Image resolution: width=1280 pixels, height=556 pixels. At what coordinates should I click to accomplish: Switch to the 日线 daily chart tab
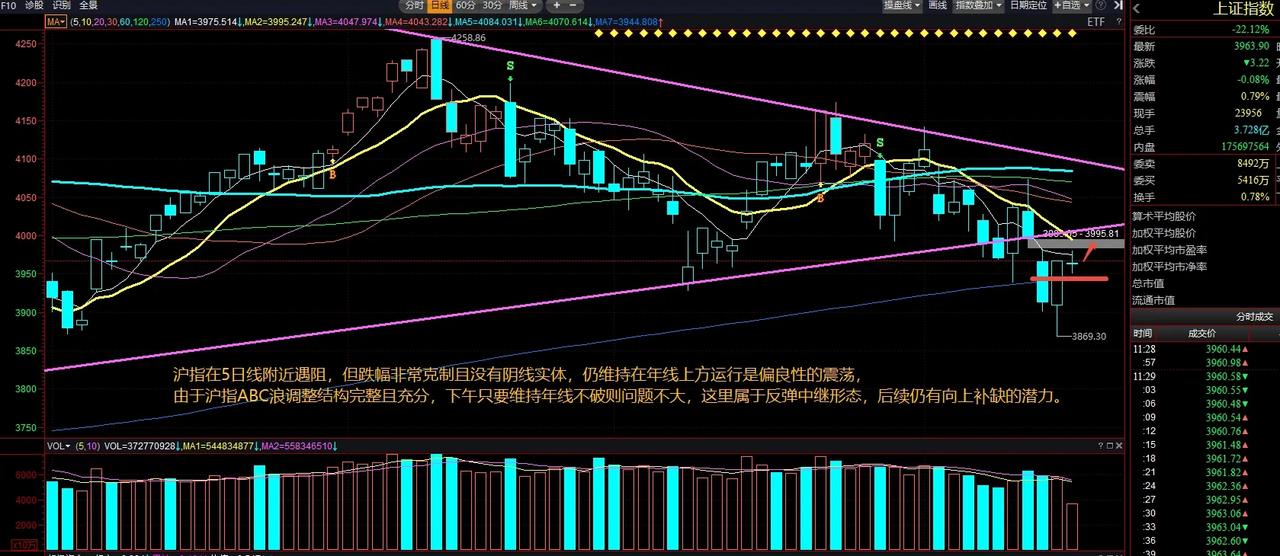[440, 5]
